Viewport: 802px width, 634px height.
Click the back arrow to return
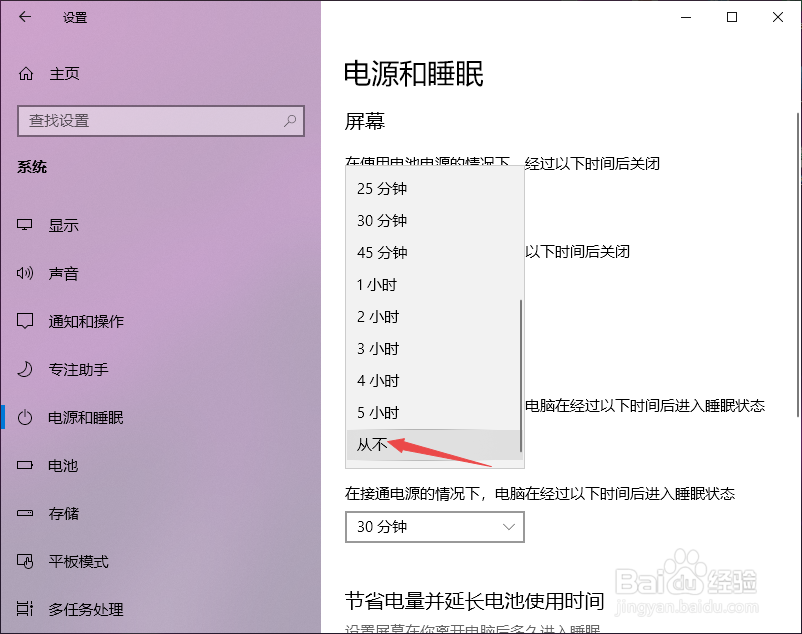point(24,17)
